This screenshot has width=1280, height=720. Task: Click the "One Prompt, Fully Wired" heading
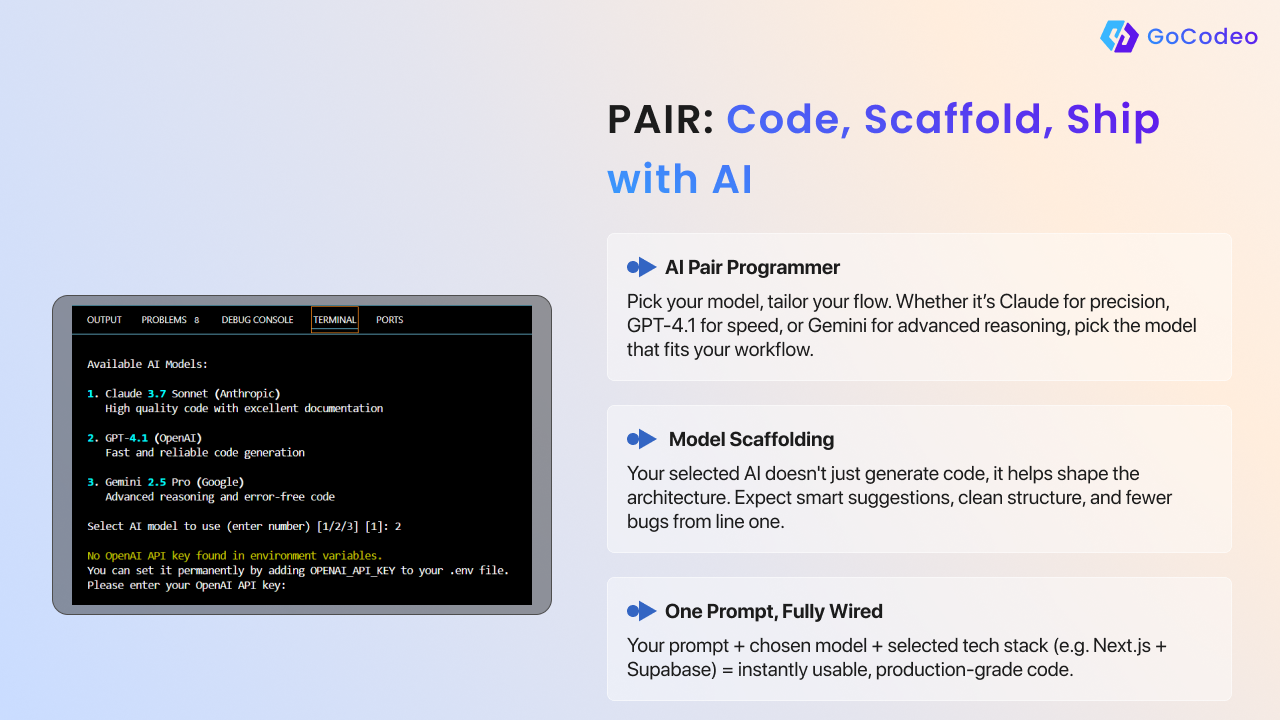(774, 611)
